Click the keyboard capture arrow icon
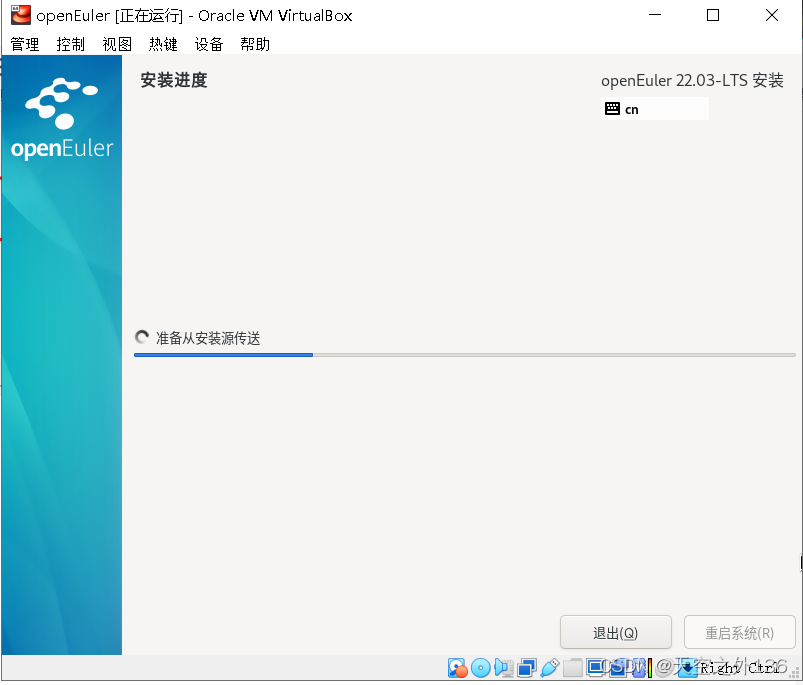803x685 pixels. click(687, 668)
